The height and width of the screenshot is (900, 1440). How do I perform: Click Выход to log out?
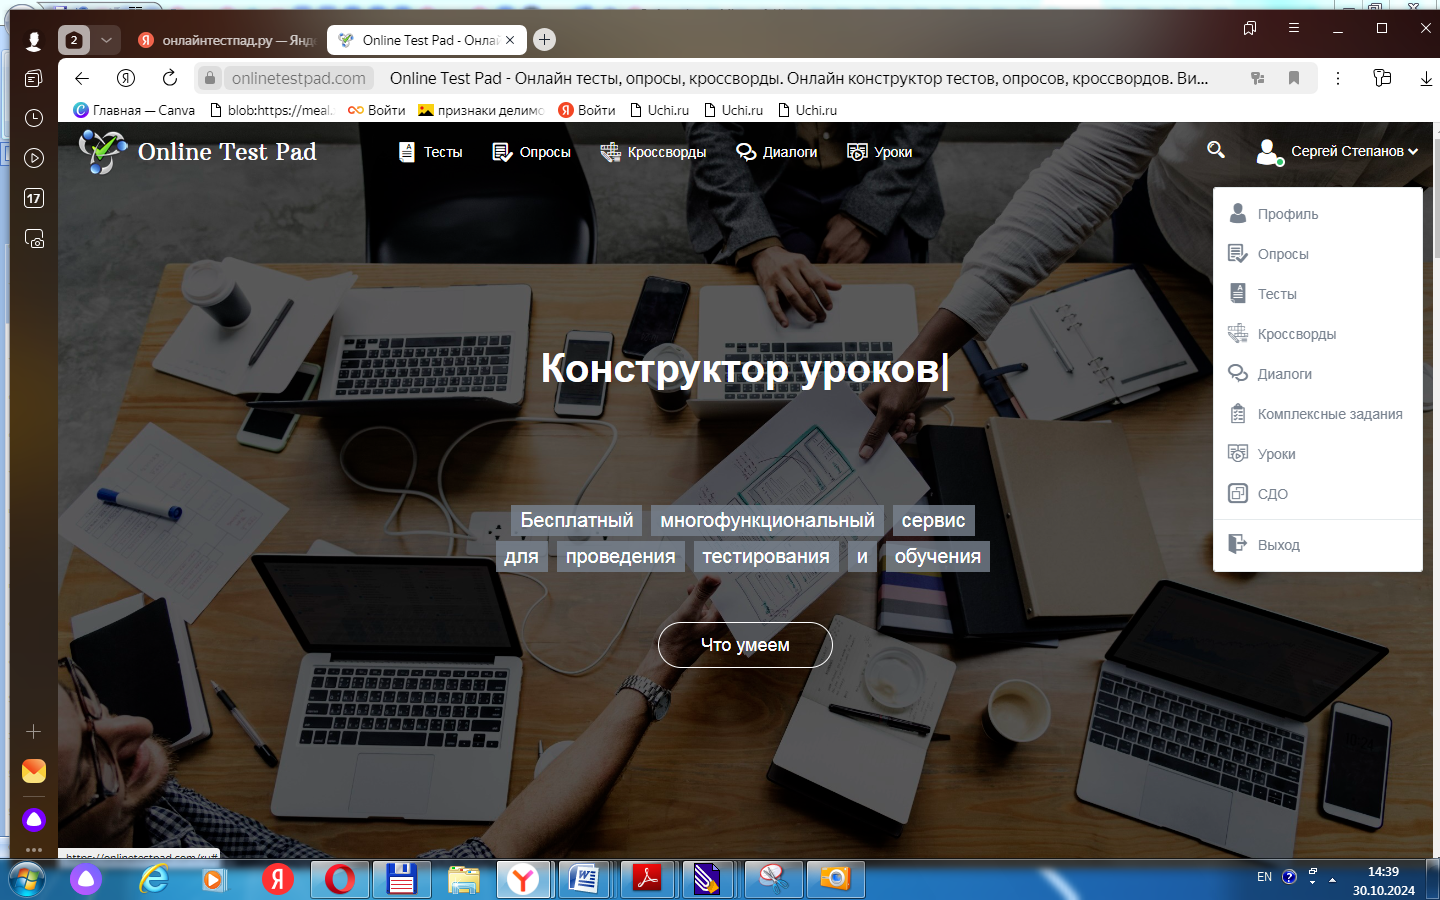coord(1278,545)
